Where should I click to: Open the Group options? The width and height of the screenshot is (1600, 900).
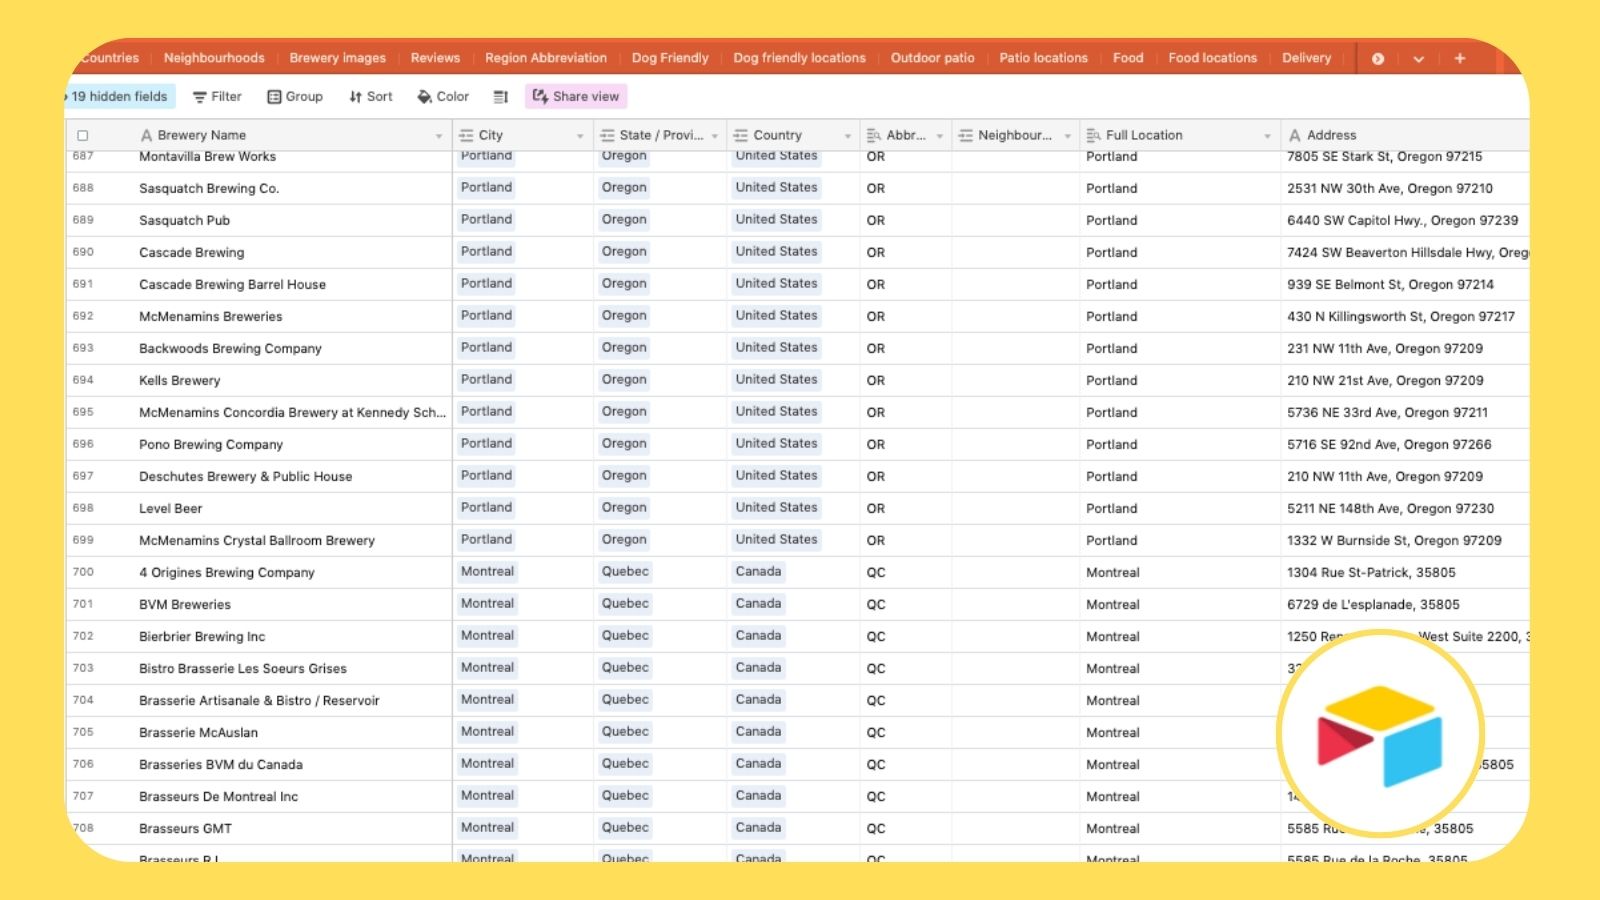pyautogui.click(x=295, y=96)
